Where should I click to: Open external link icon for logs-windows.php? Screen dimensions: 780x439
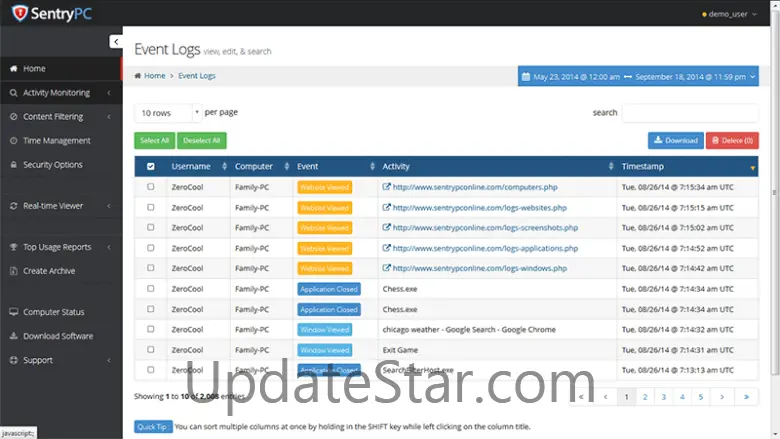click(x=387, y=268)
